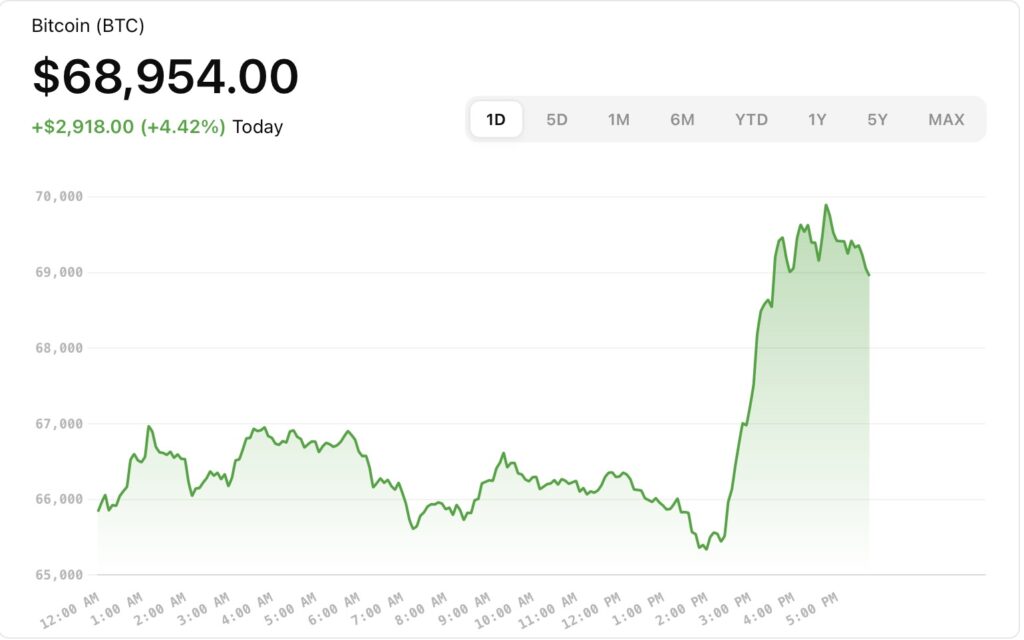The width and height of the screenshot is (1024, 640).
Task: Click the 68,000 y-axis label
Action: point(58,348)
